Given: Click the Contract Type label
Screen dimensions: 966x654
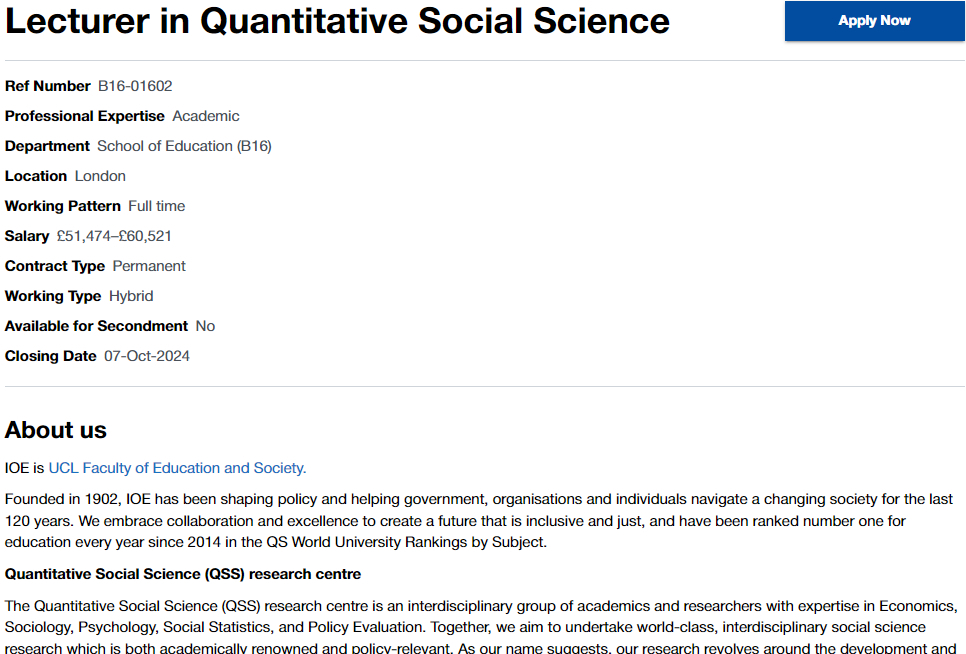Looking at the screenshot, I should 55,266.
